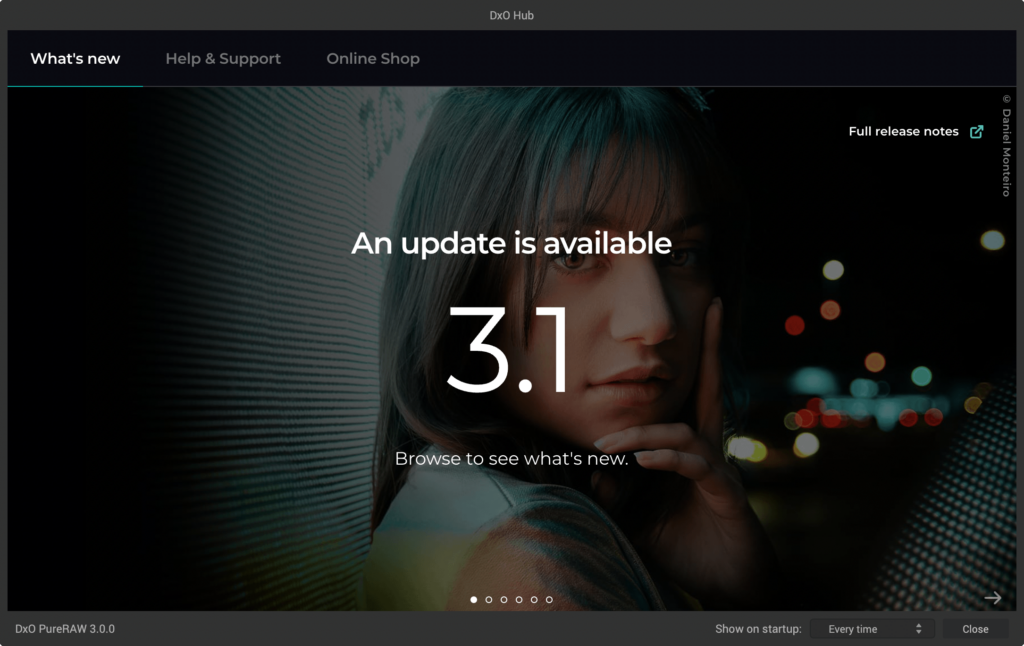This screenshot has width=1024, height=646.
Task: Click the DxO PureRAW 3.0.0 version text
Action: 65,629
